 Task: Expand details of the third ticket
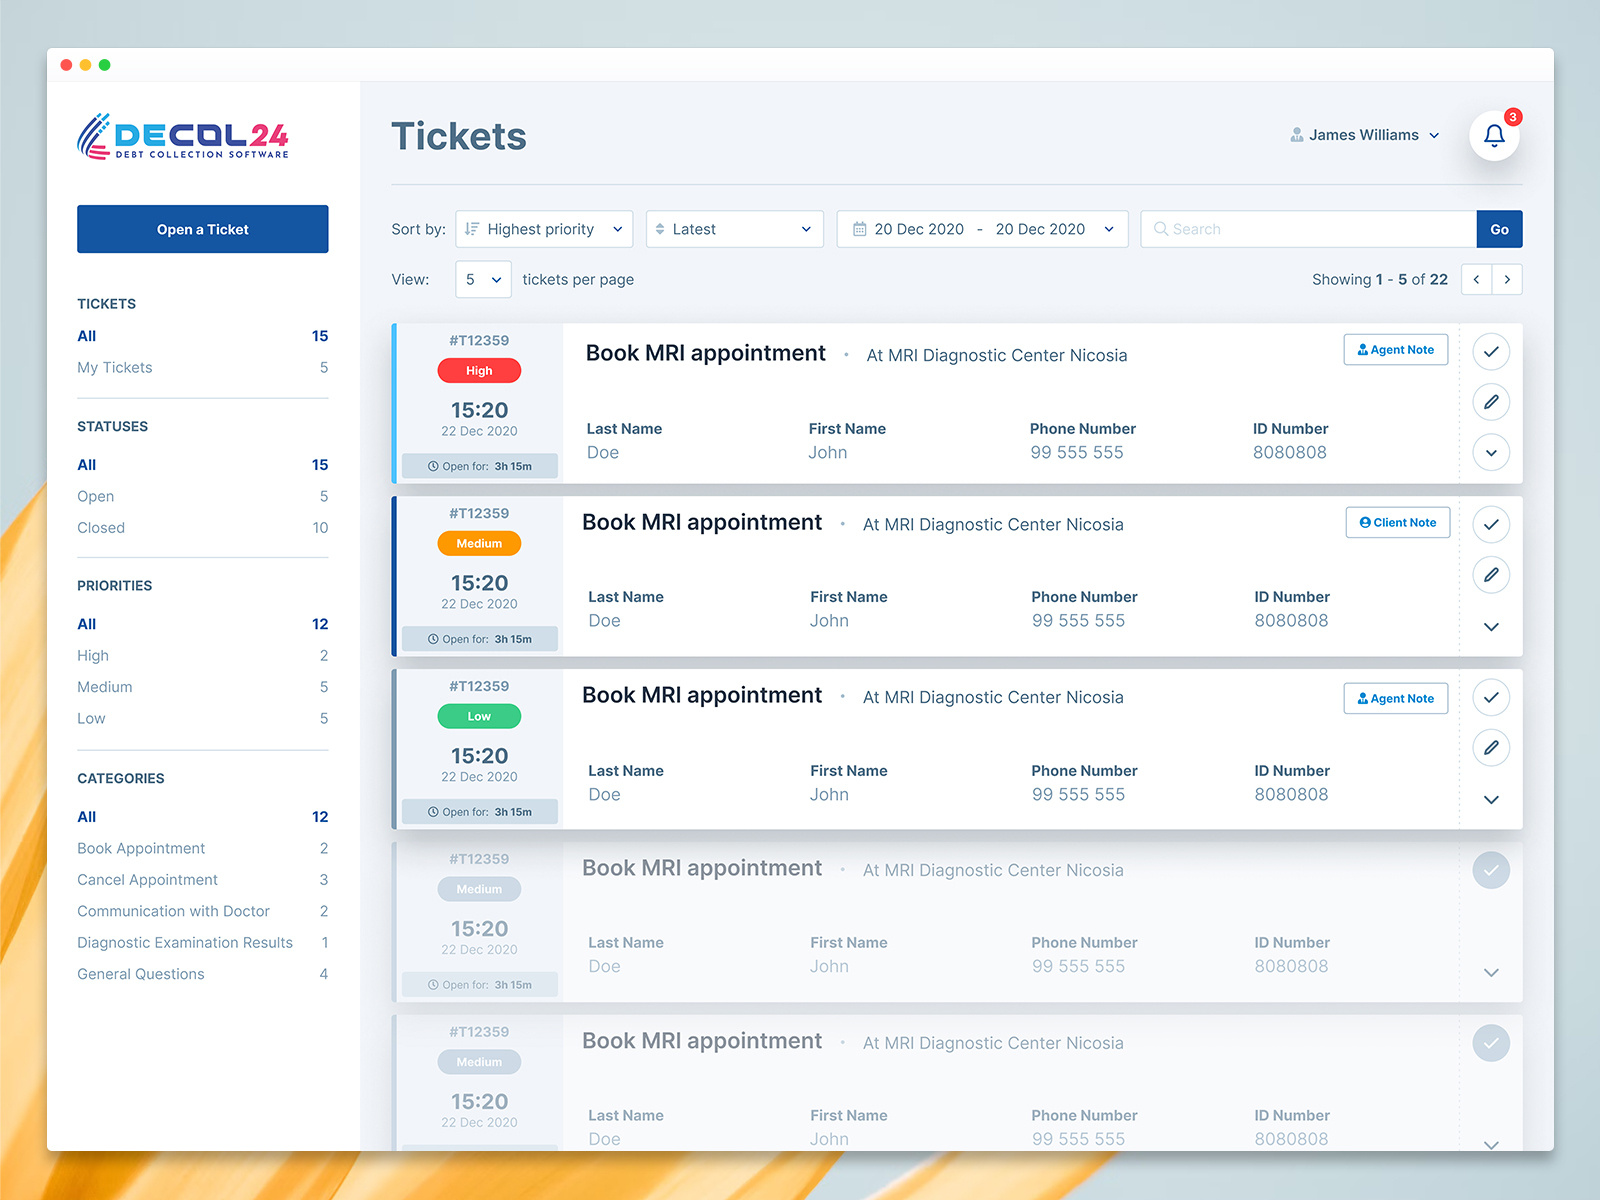[x=1491, y=799]
